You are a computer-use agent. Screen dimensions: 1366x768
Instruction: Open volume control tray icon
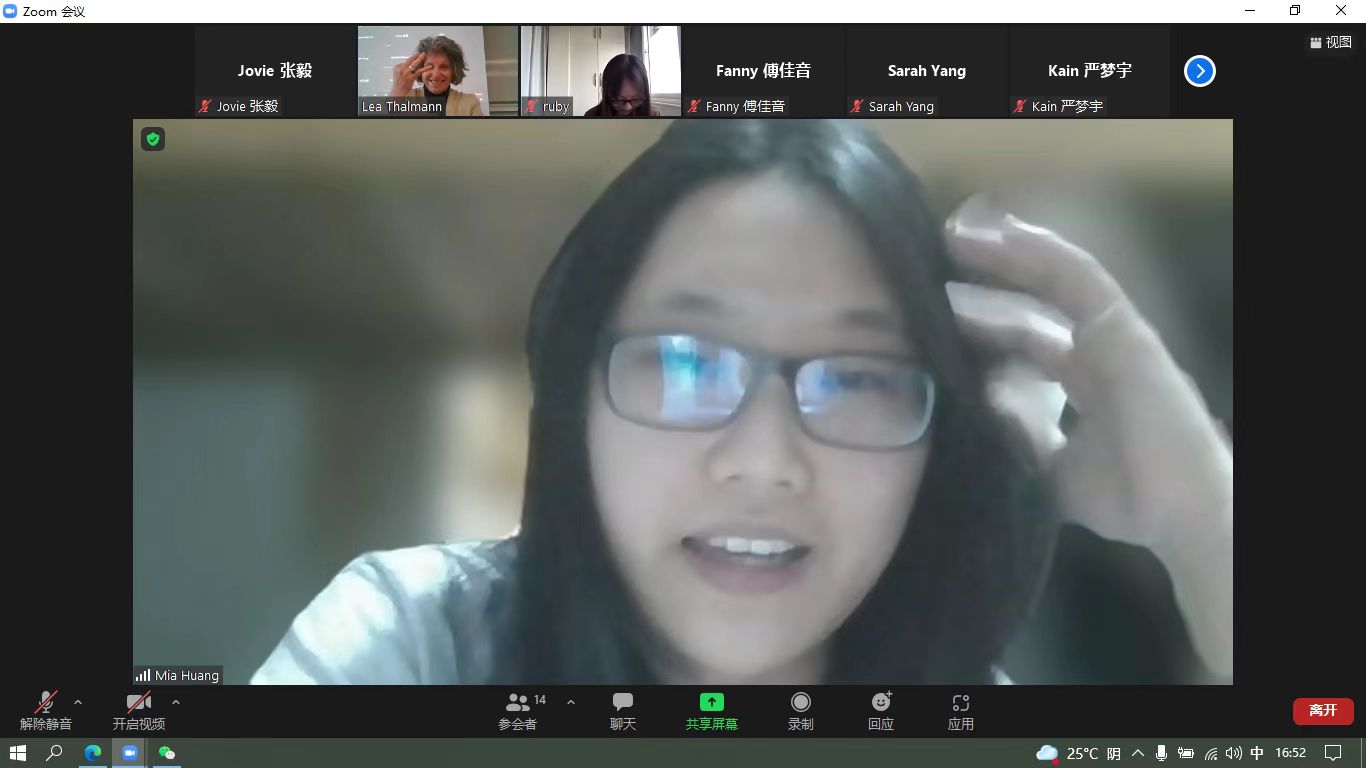(1234, 753)
